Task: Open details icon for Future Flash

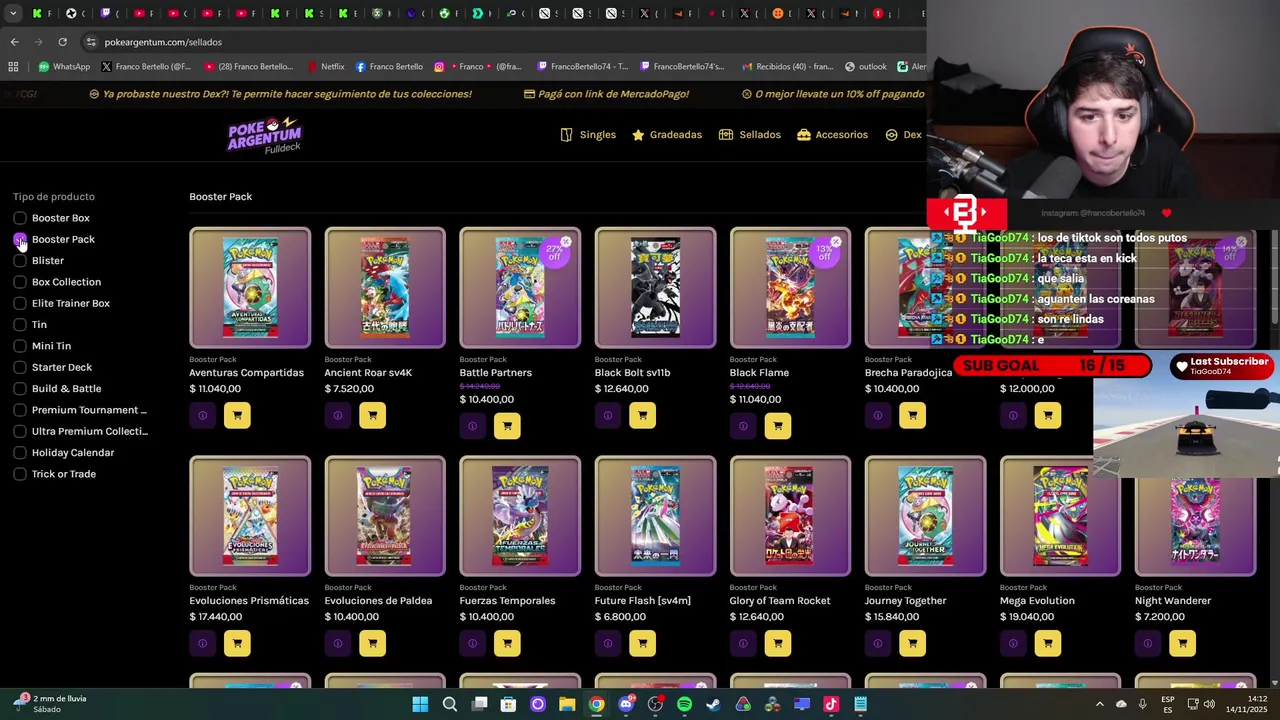Action: pos(607,643)
